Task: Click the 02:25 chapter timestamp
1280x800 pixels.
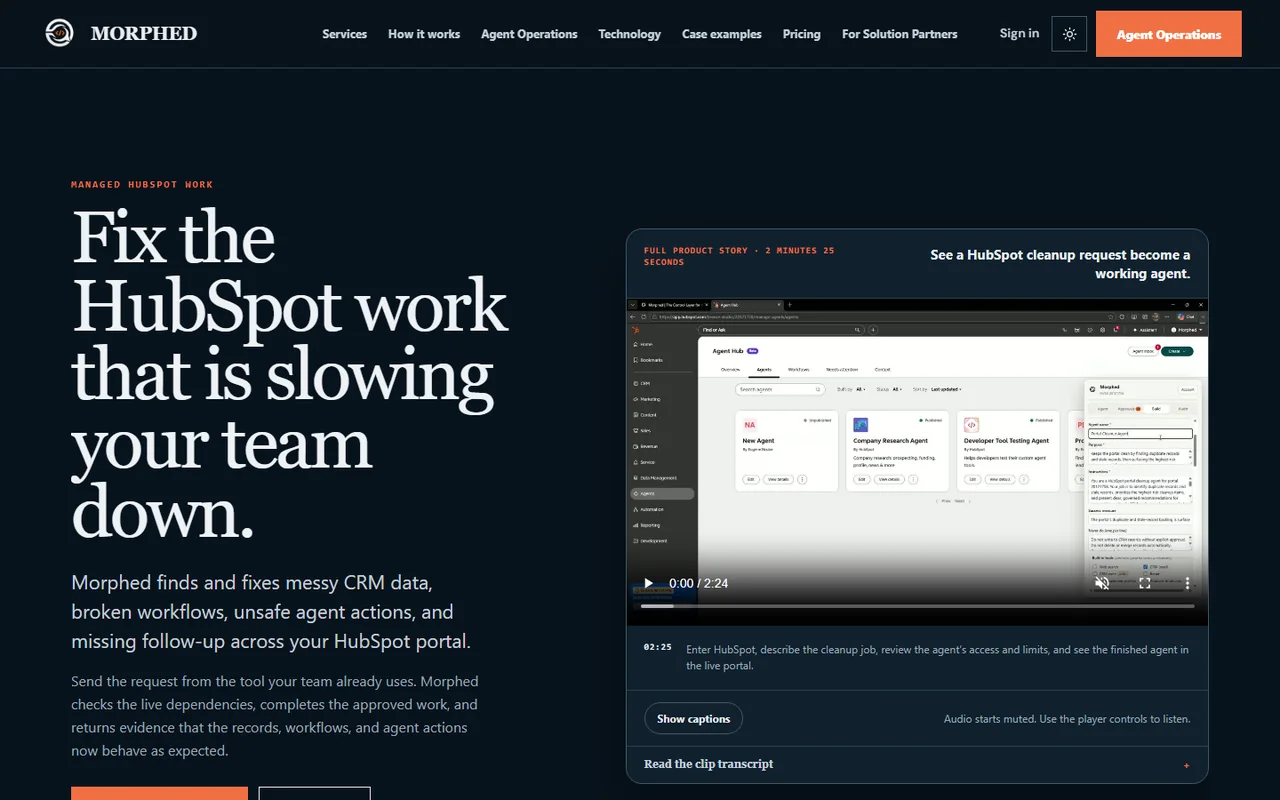Action: [658, 647]
